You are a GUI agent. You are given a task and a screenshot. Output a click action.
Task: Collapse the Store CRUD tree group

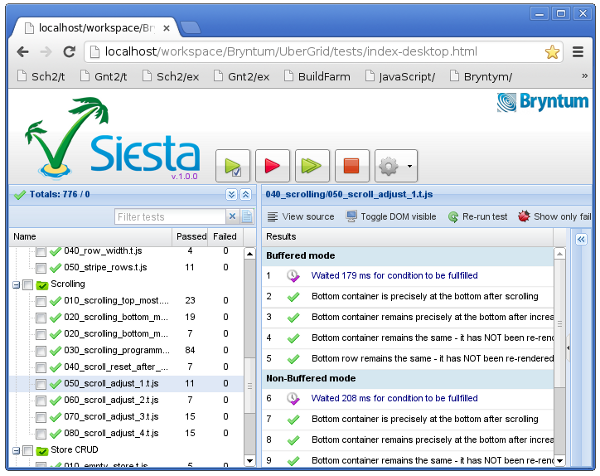[x=15, y=450]
